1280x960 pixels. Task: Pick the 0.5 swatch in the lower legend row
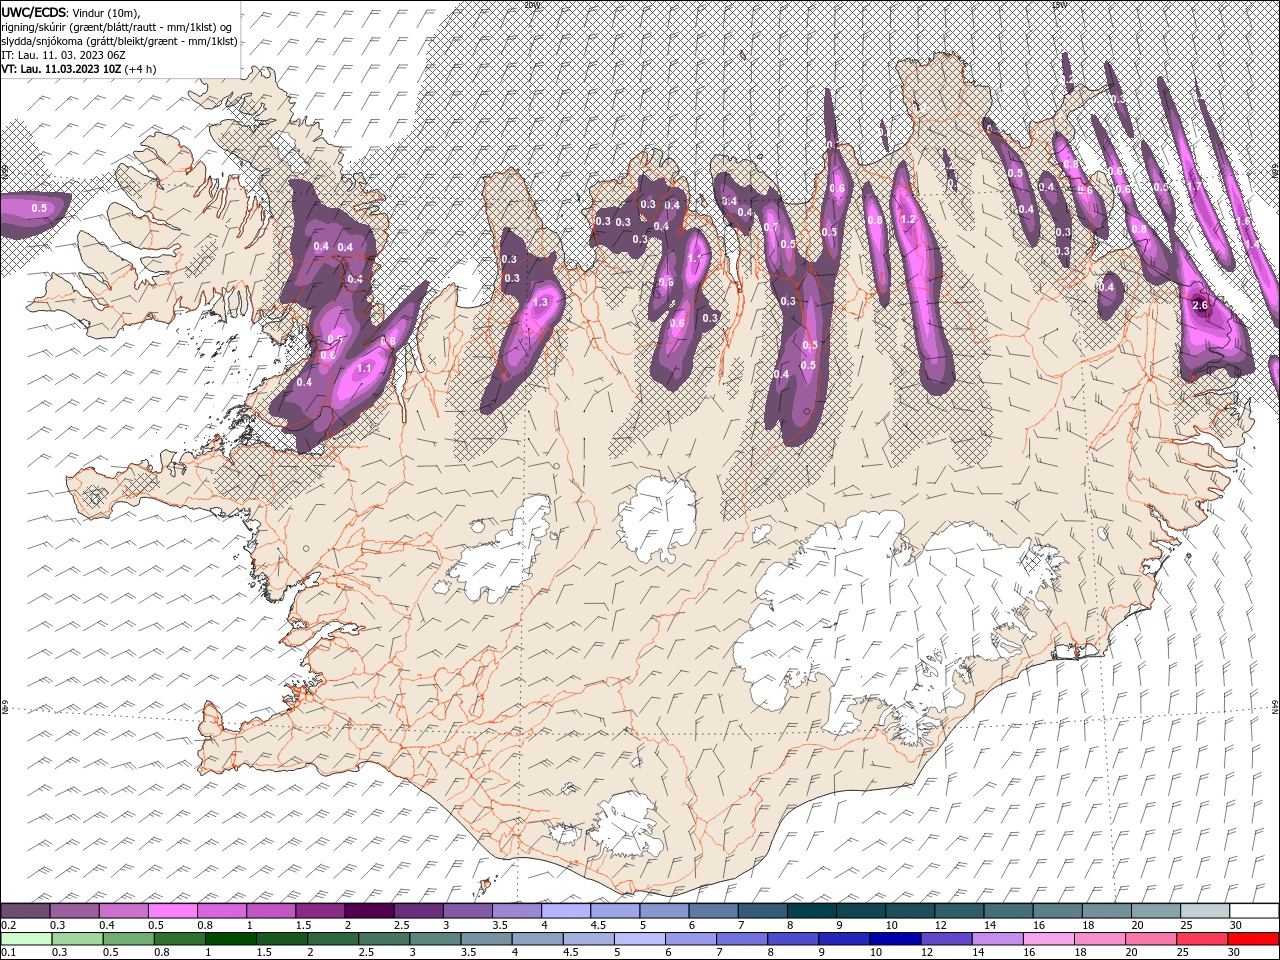(x=128, y=939)
